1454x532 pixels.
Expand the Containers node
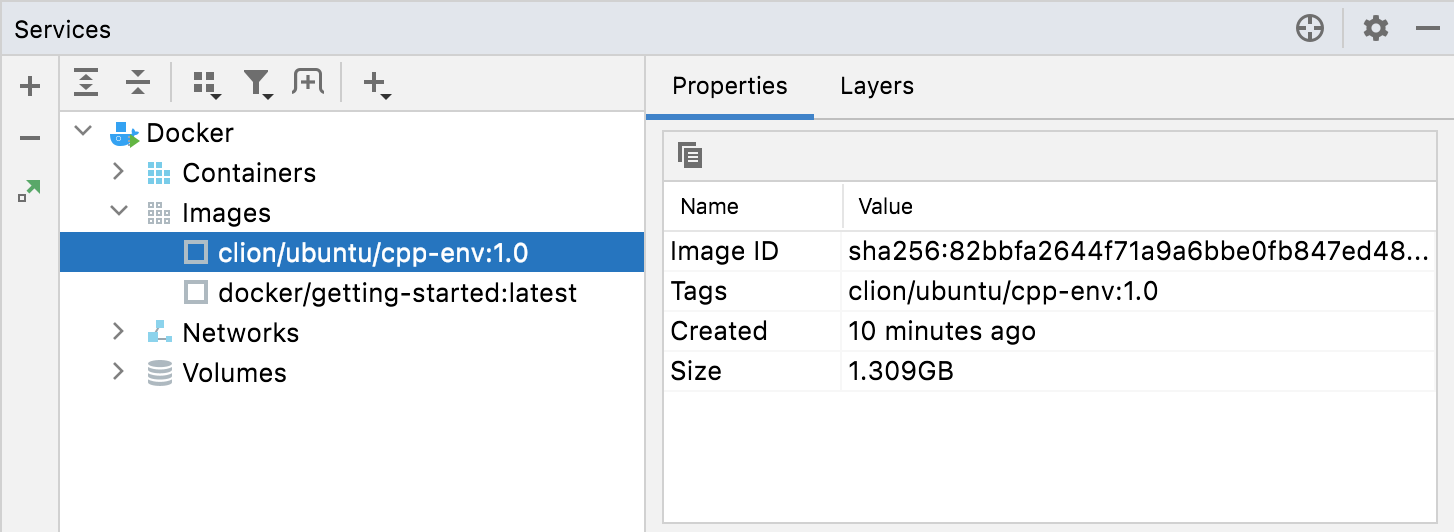pyautogui.click(x=119, y=172)
